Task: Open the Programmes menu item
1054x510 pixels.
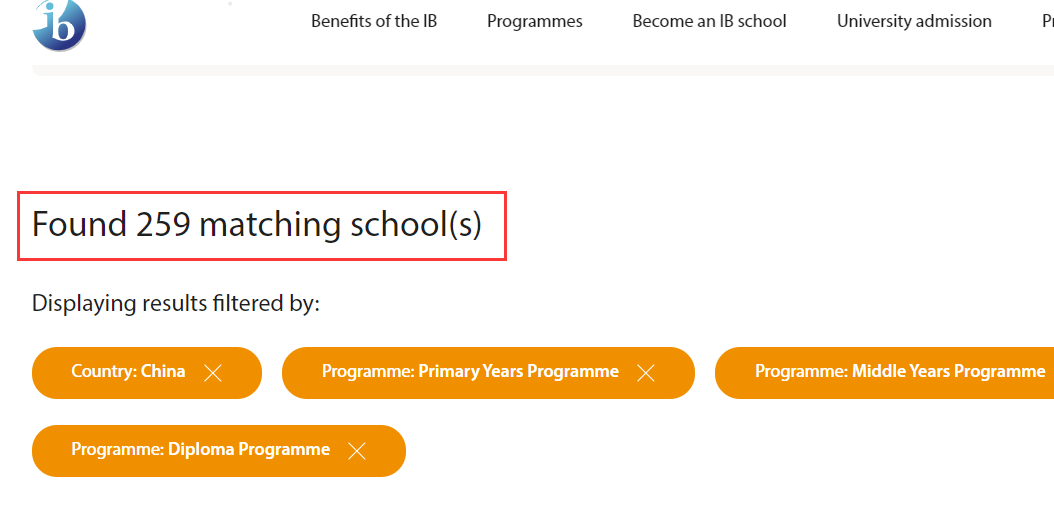Action: [534, 22]
